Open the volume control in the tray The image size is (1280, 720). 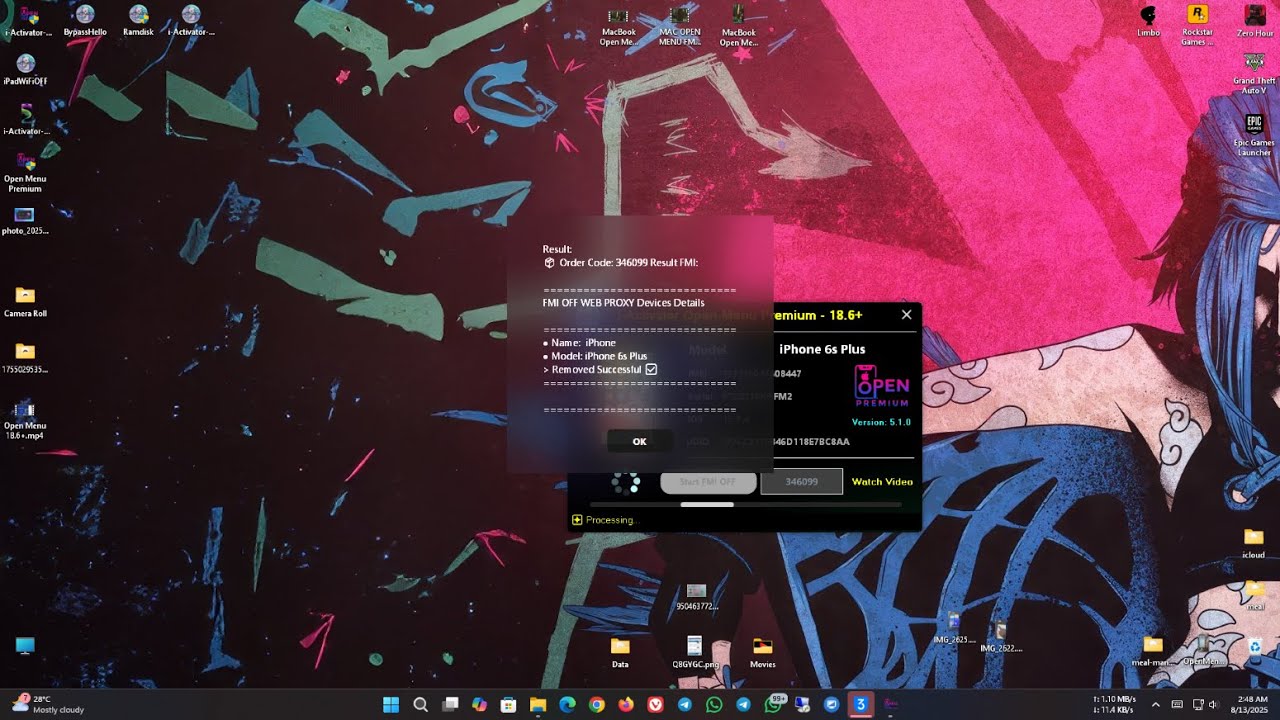point(1216,704)
